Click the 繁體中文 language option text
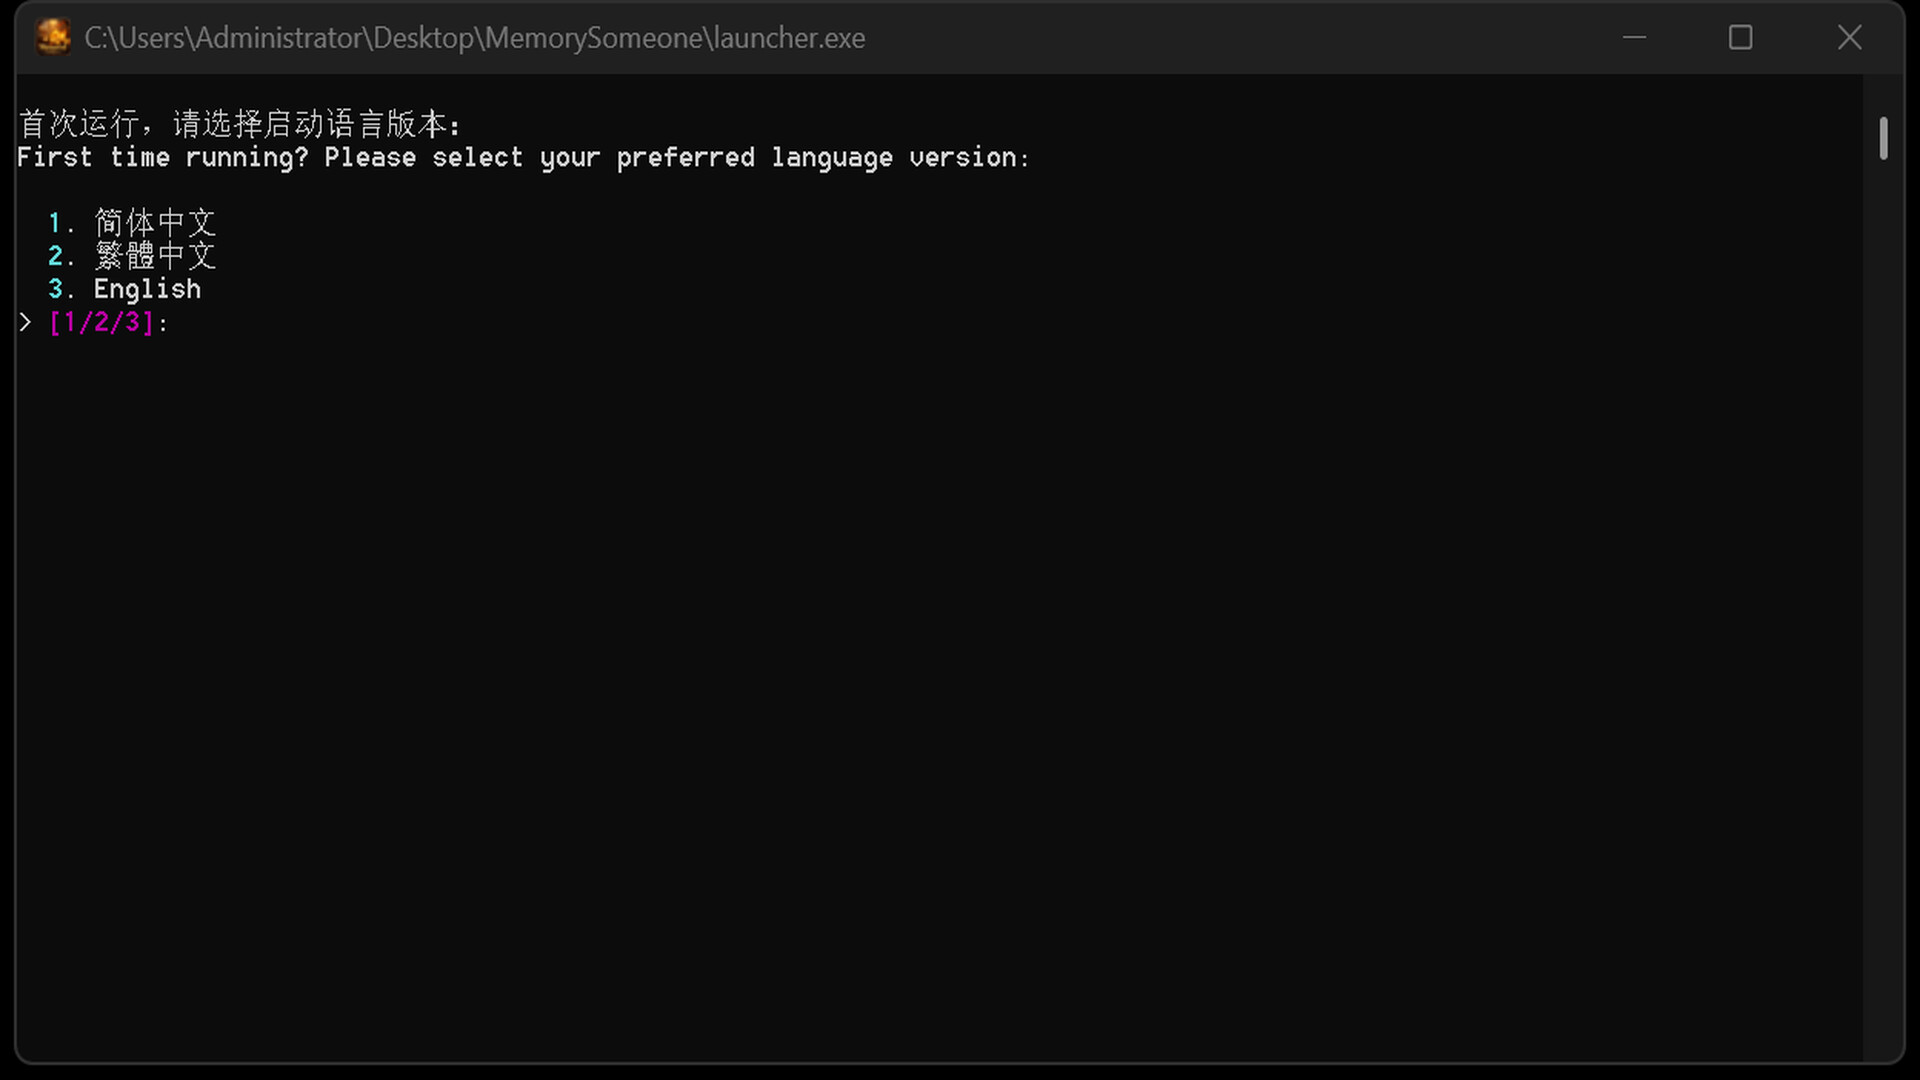Screen dimensions: 1920x1080 pyautogui.click(x=155, y=256)
